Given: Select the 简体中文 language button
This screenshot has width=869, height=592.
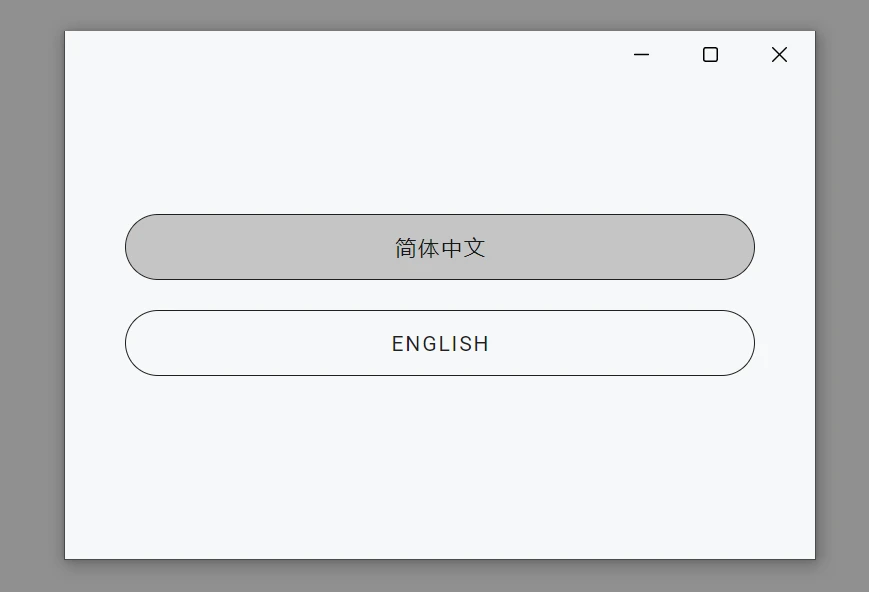Looking at the screenshot, I should click(440, 247).
